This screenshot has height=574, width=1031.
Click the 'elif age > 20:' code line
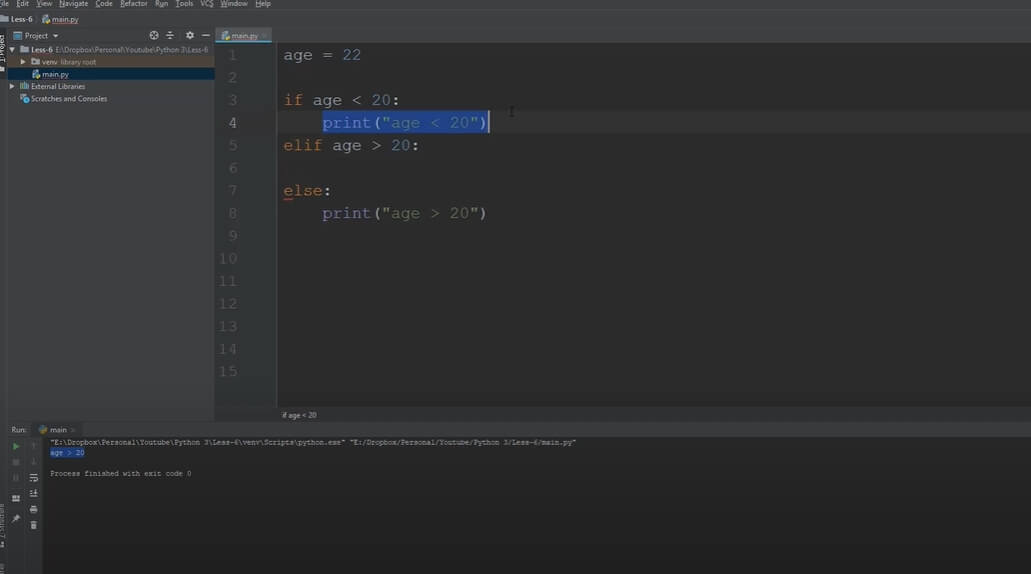coord(351,145)
